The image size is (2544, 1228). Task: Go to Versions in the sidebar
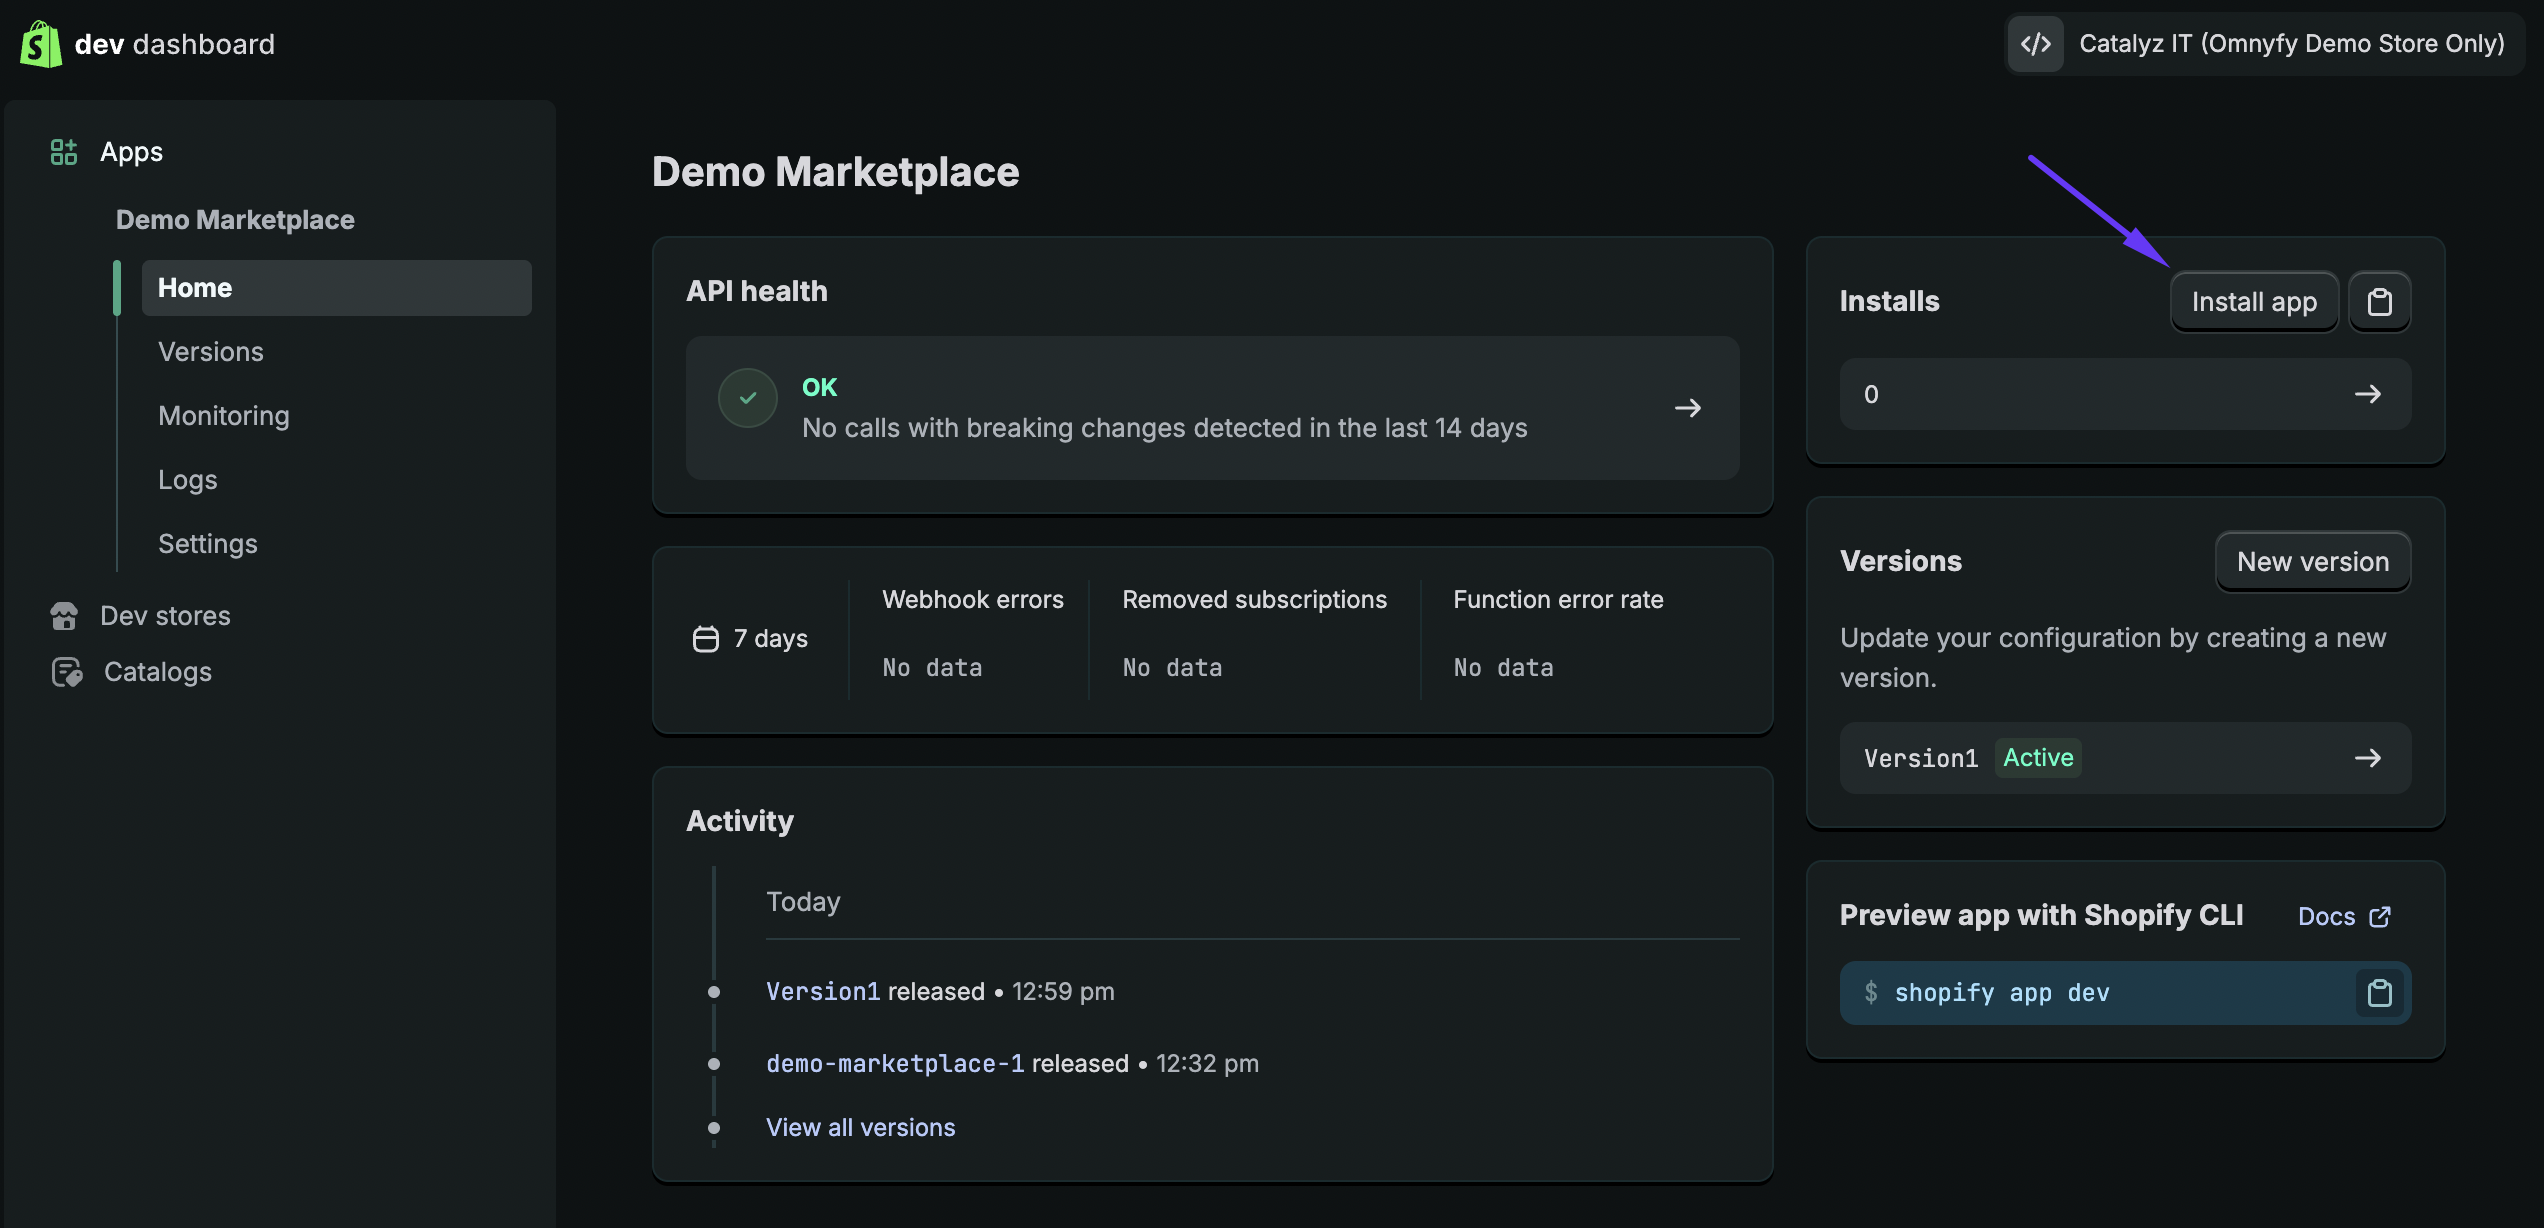click(211, 352)
